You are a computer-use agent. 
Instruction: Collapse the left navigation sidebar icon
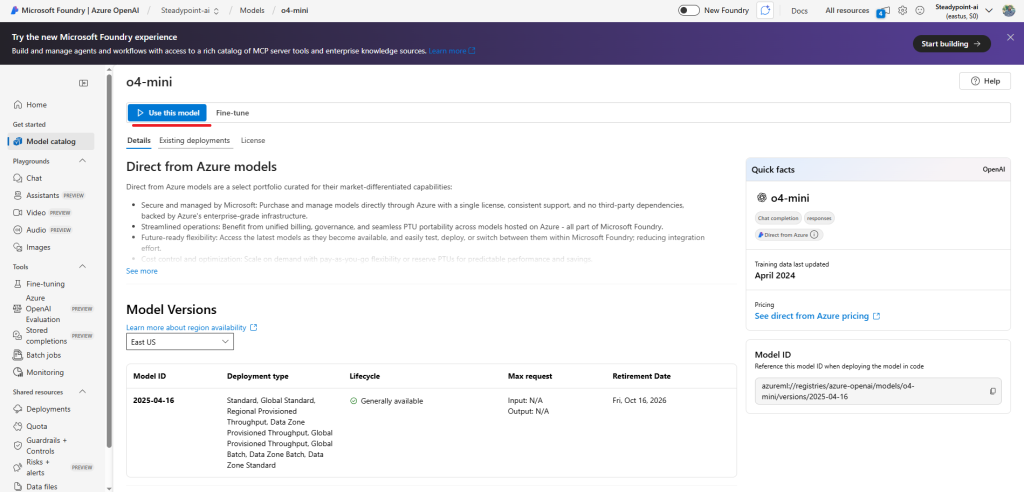click(x=83, y=83)
